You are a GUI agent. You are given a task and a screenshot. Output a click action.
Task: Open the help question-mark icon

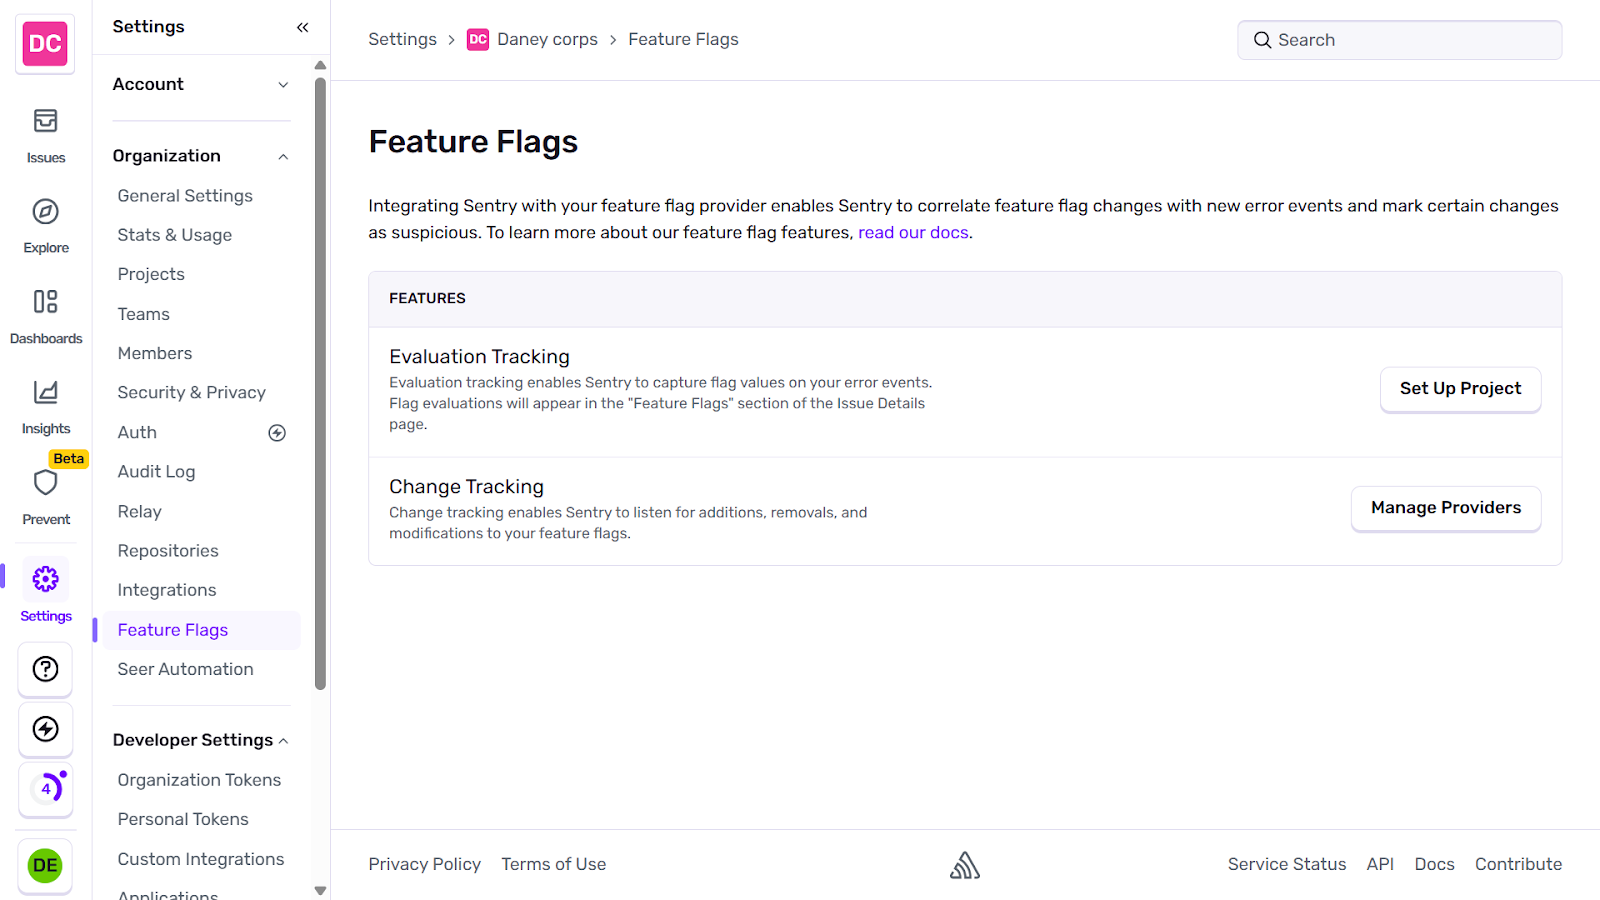pos(45,669)
